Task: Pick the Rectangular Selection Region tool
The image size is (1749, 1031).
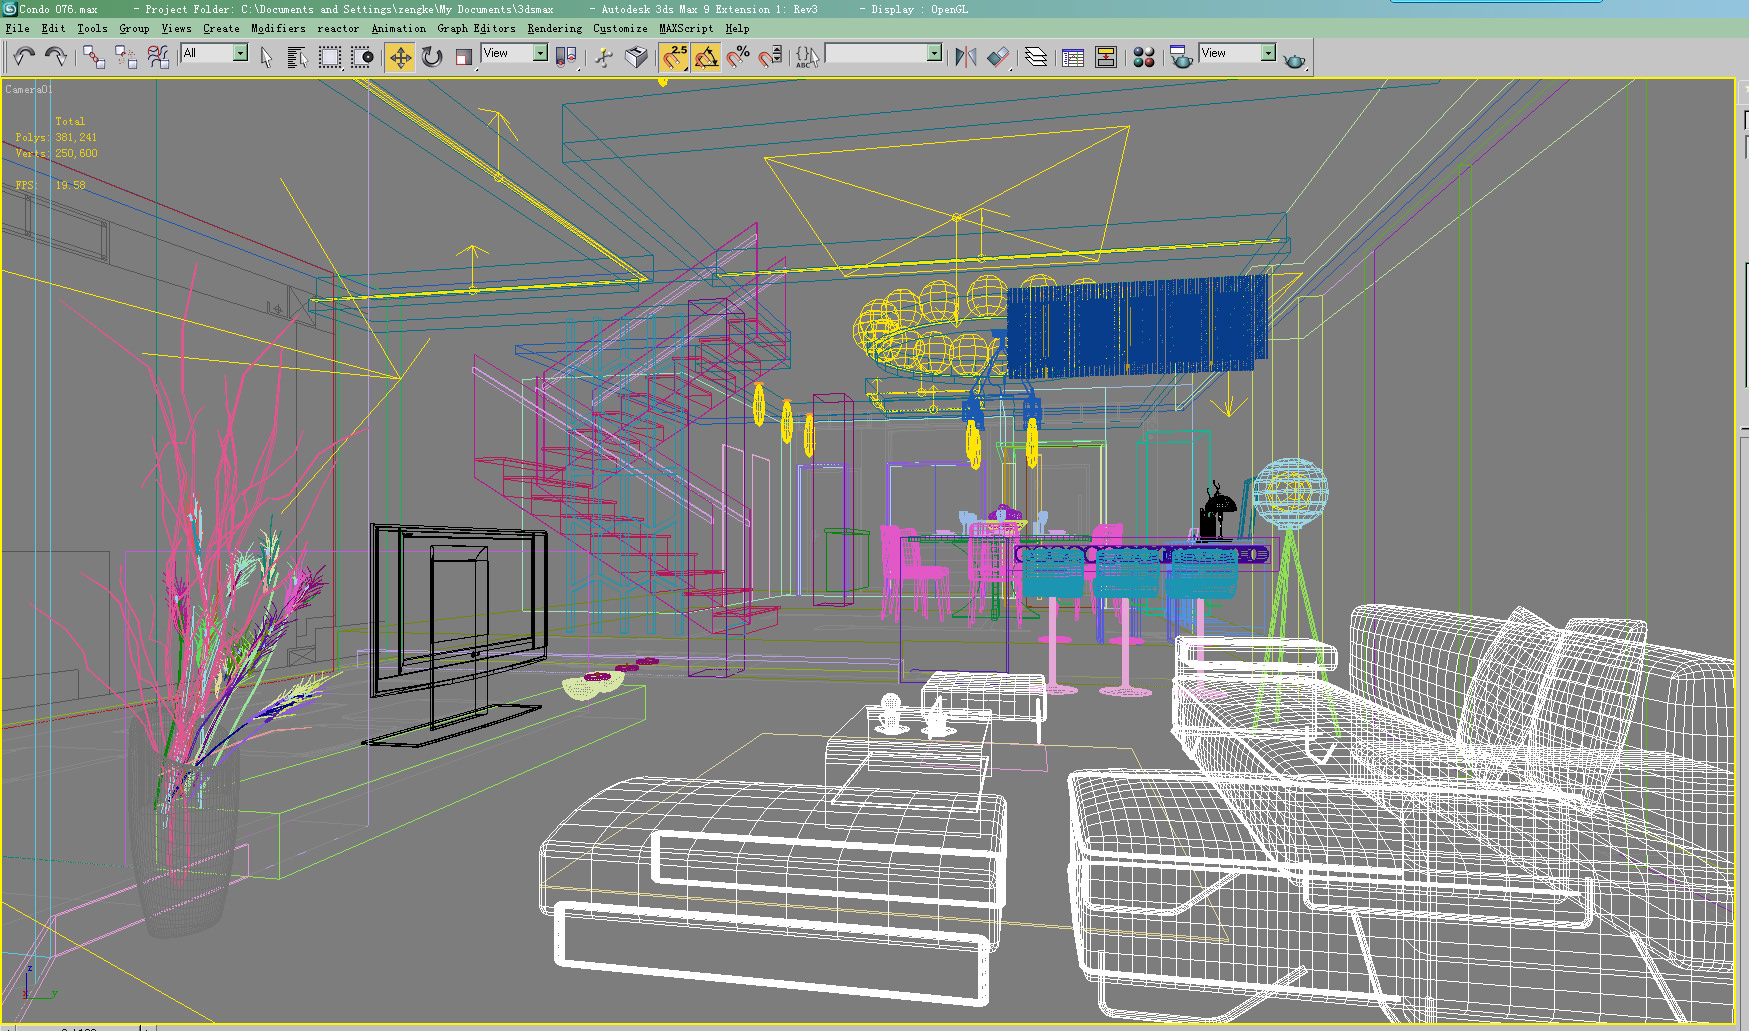Action: (x=330, y=57)
